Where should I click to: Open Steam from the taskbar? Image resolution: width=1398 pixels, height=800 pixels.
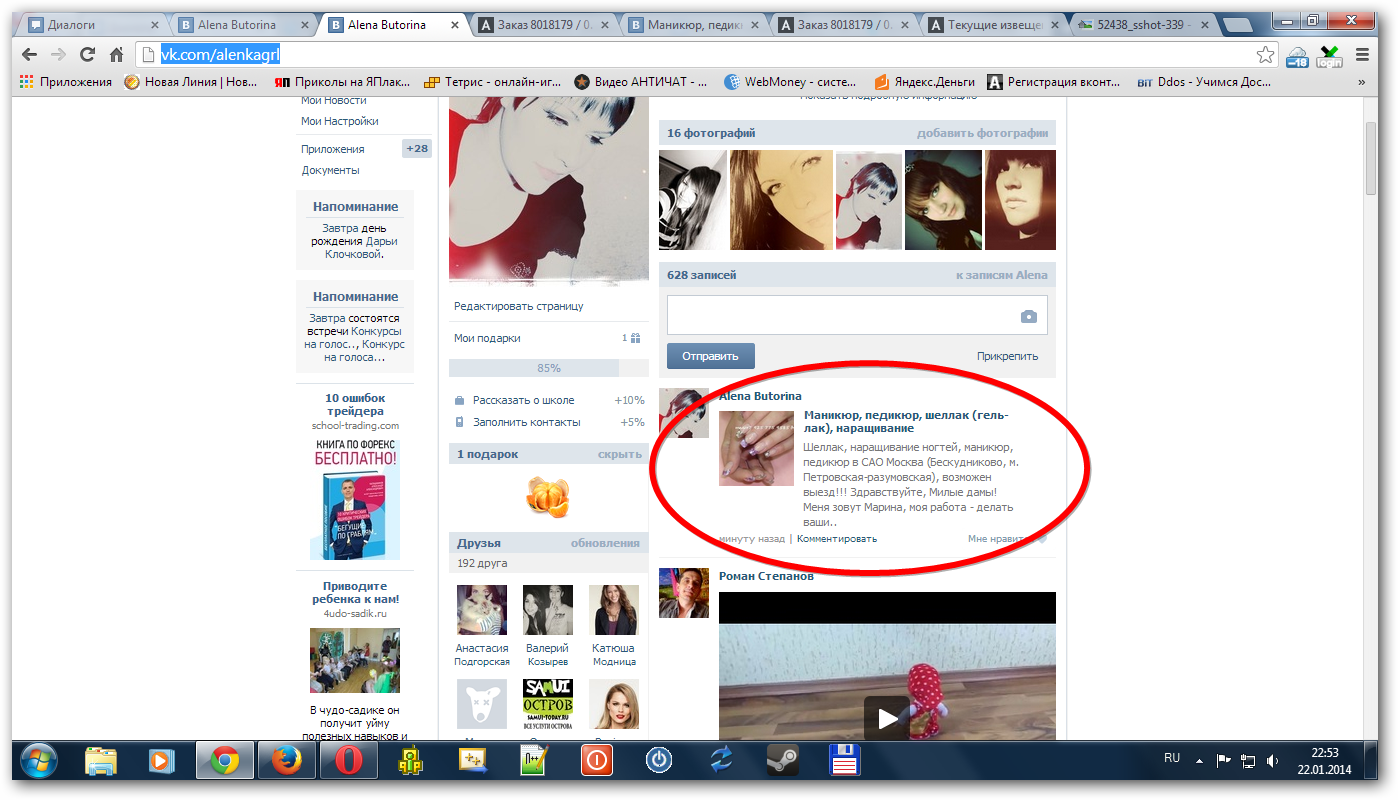781,761
